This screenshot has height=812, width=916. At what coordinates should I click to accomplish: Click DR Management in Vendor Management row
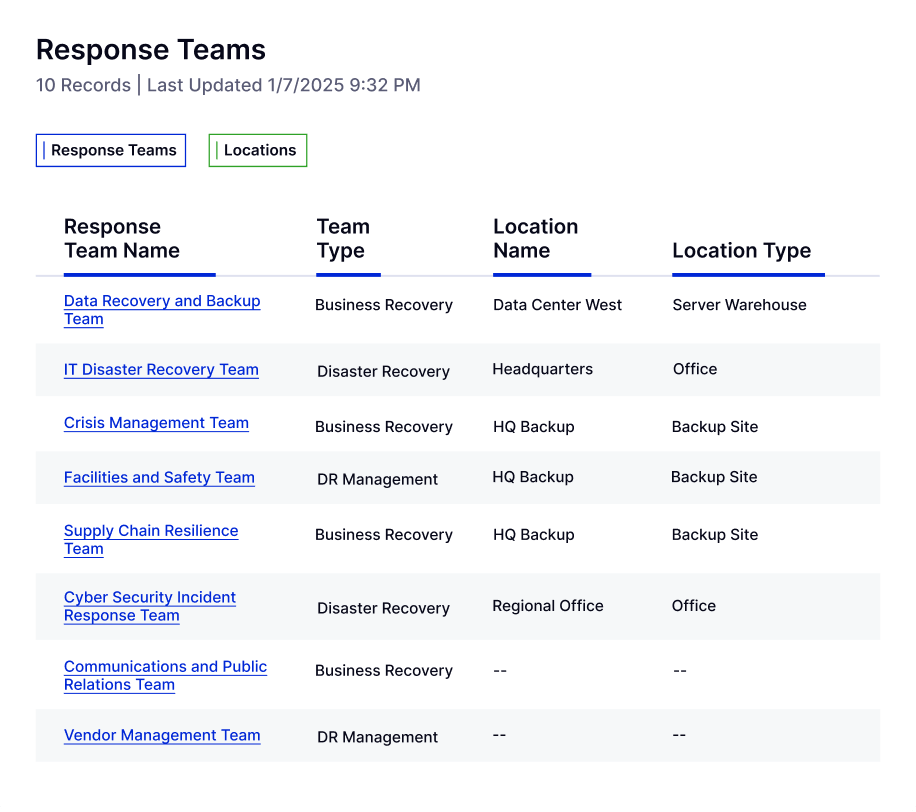coord(377,737)
